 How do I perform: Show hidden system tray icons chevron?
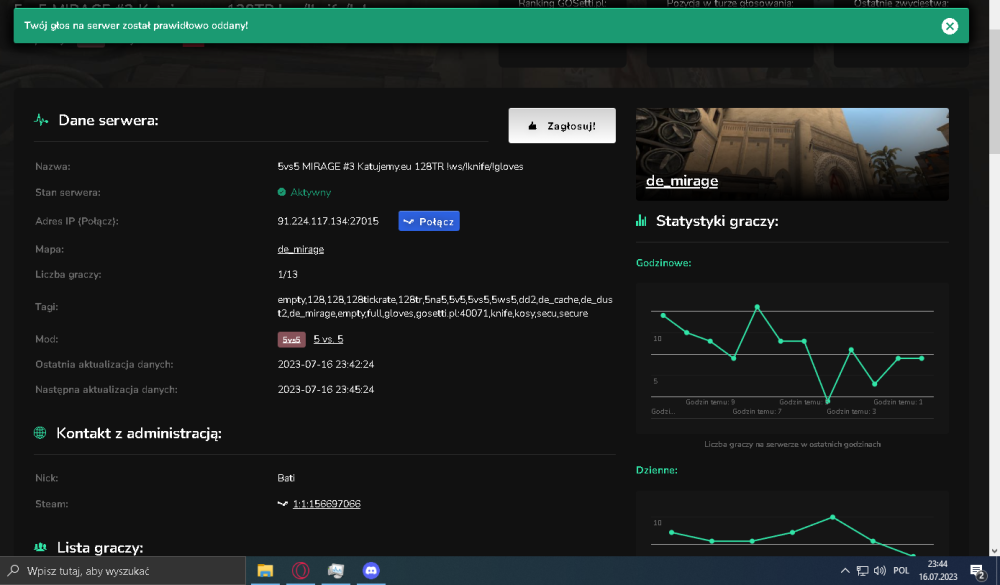point(845,570)
